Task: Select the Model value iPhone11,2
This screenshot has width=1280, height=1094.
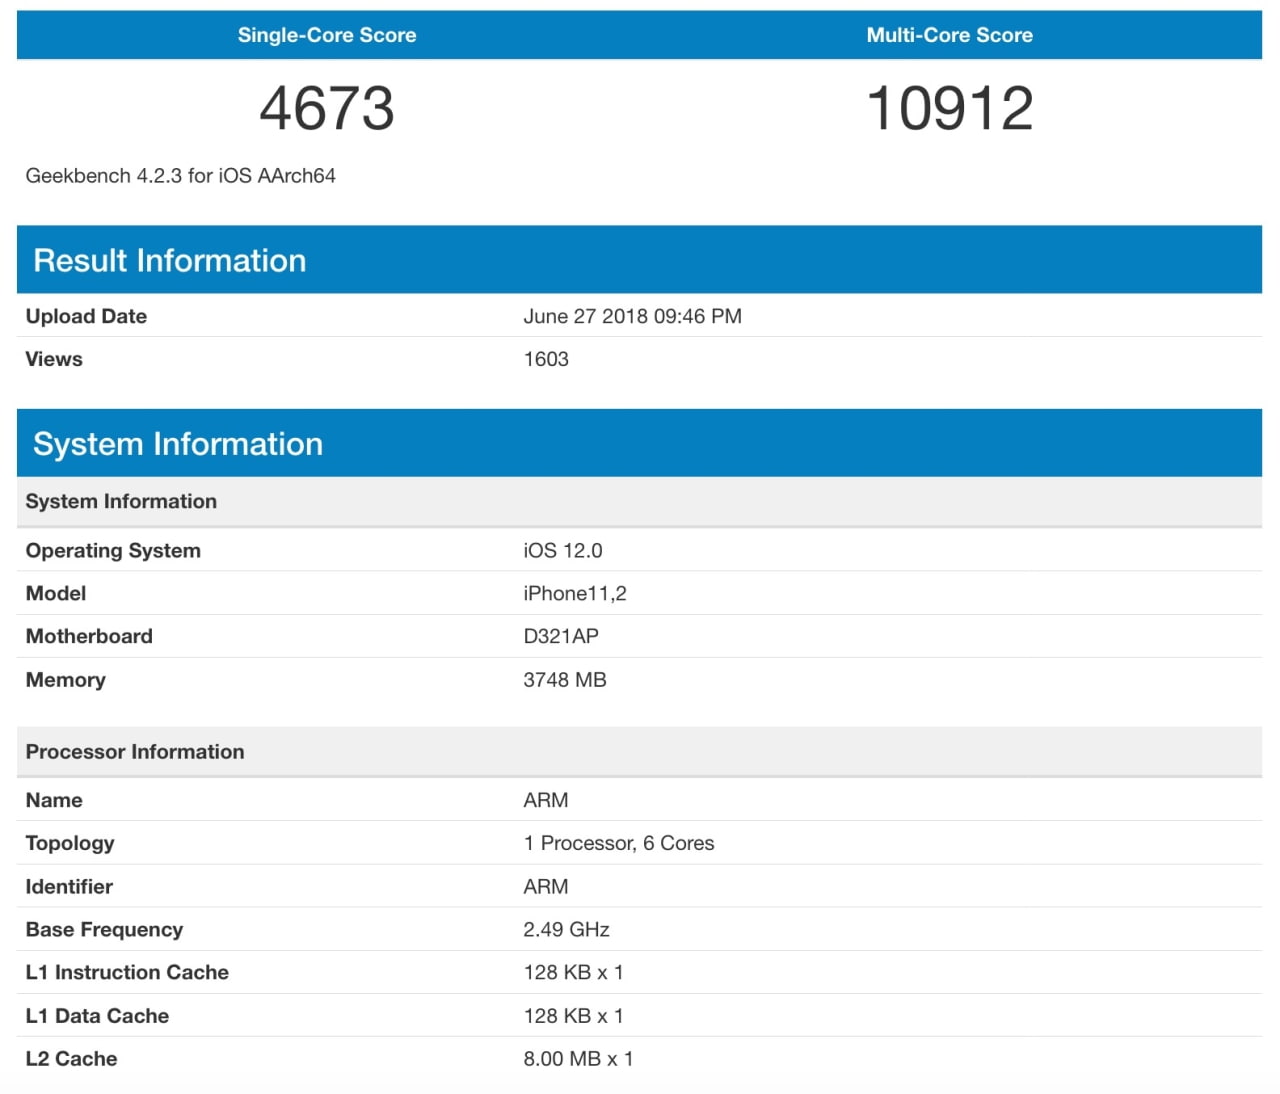Action: tap(575, 593)
